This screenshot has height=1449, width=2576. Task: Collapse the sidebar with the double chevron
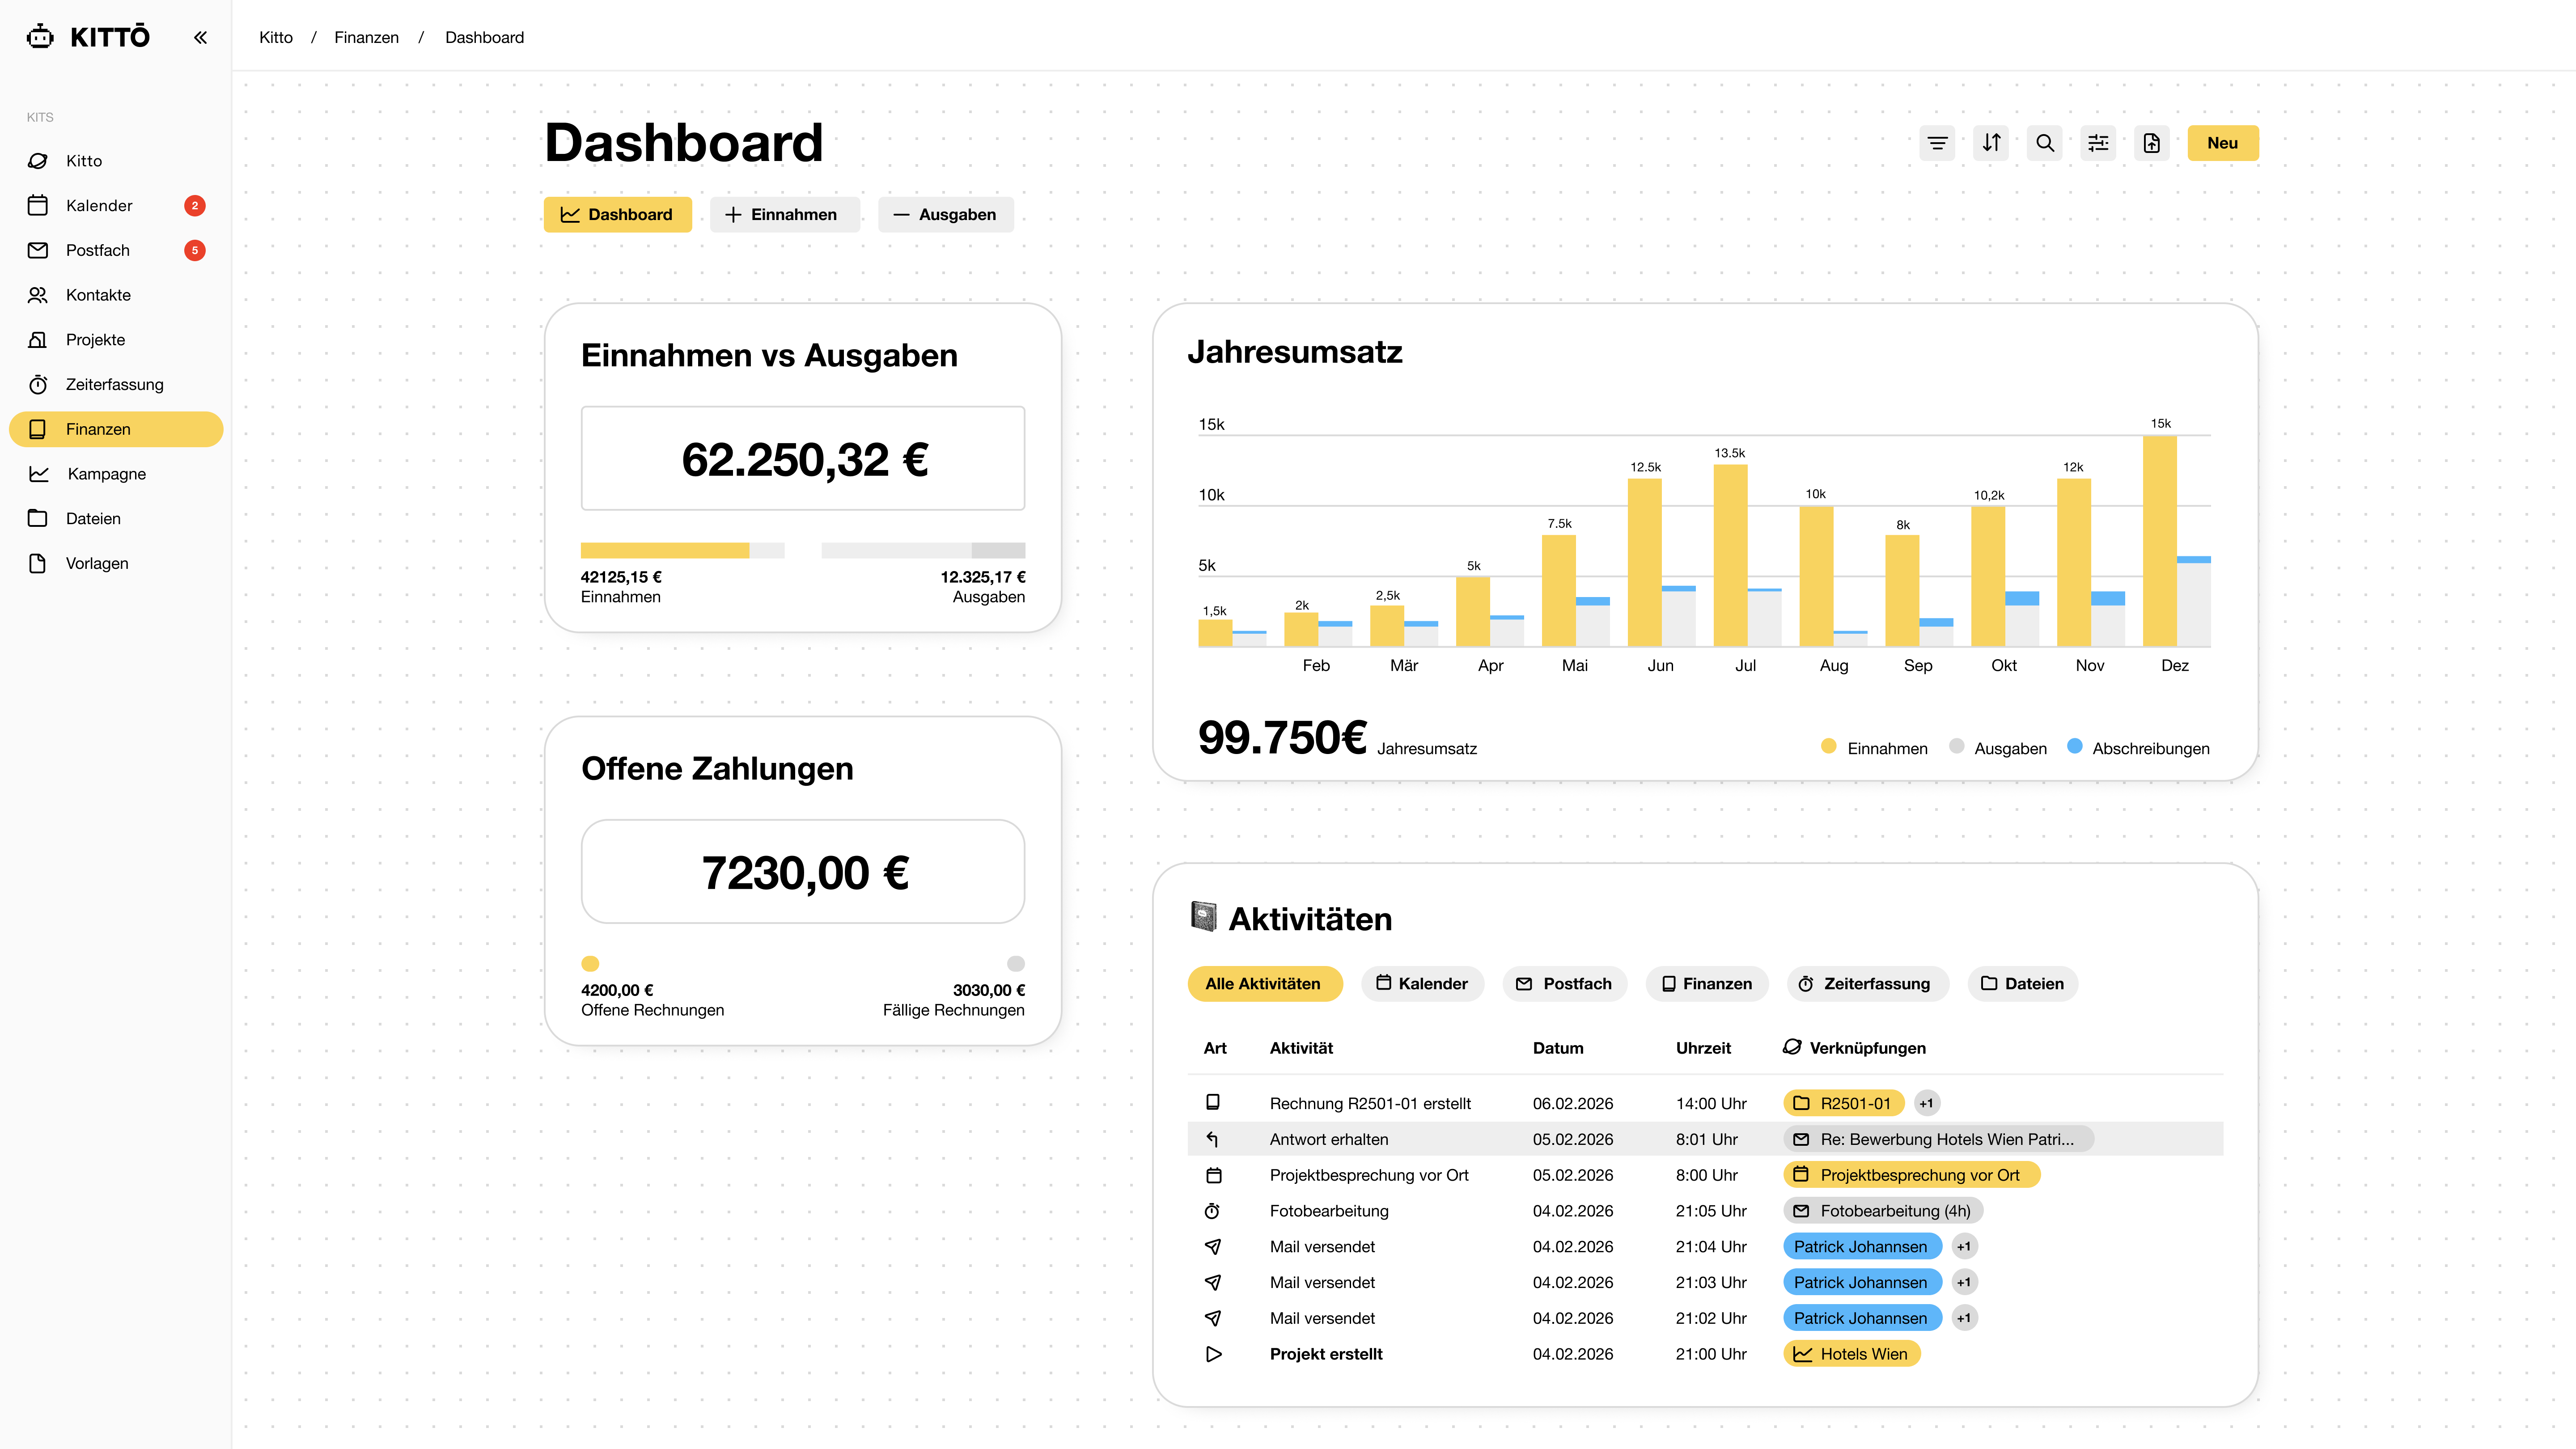(x=200, y=37)
